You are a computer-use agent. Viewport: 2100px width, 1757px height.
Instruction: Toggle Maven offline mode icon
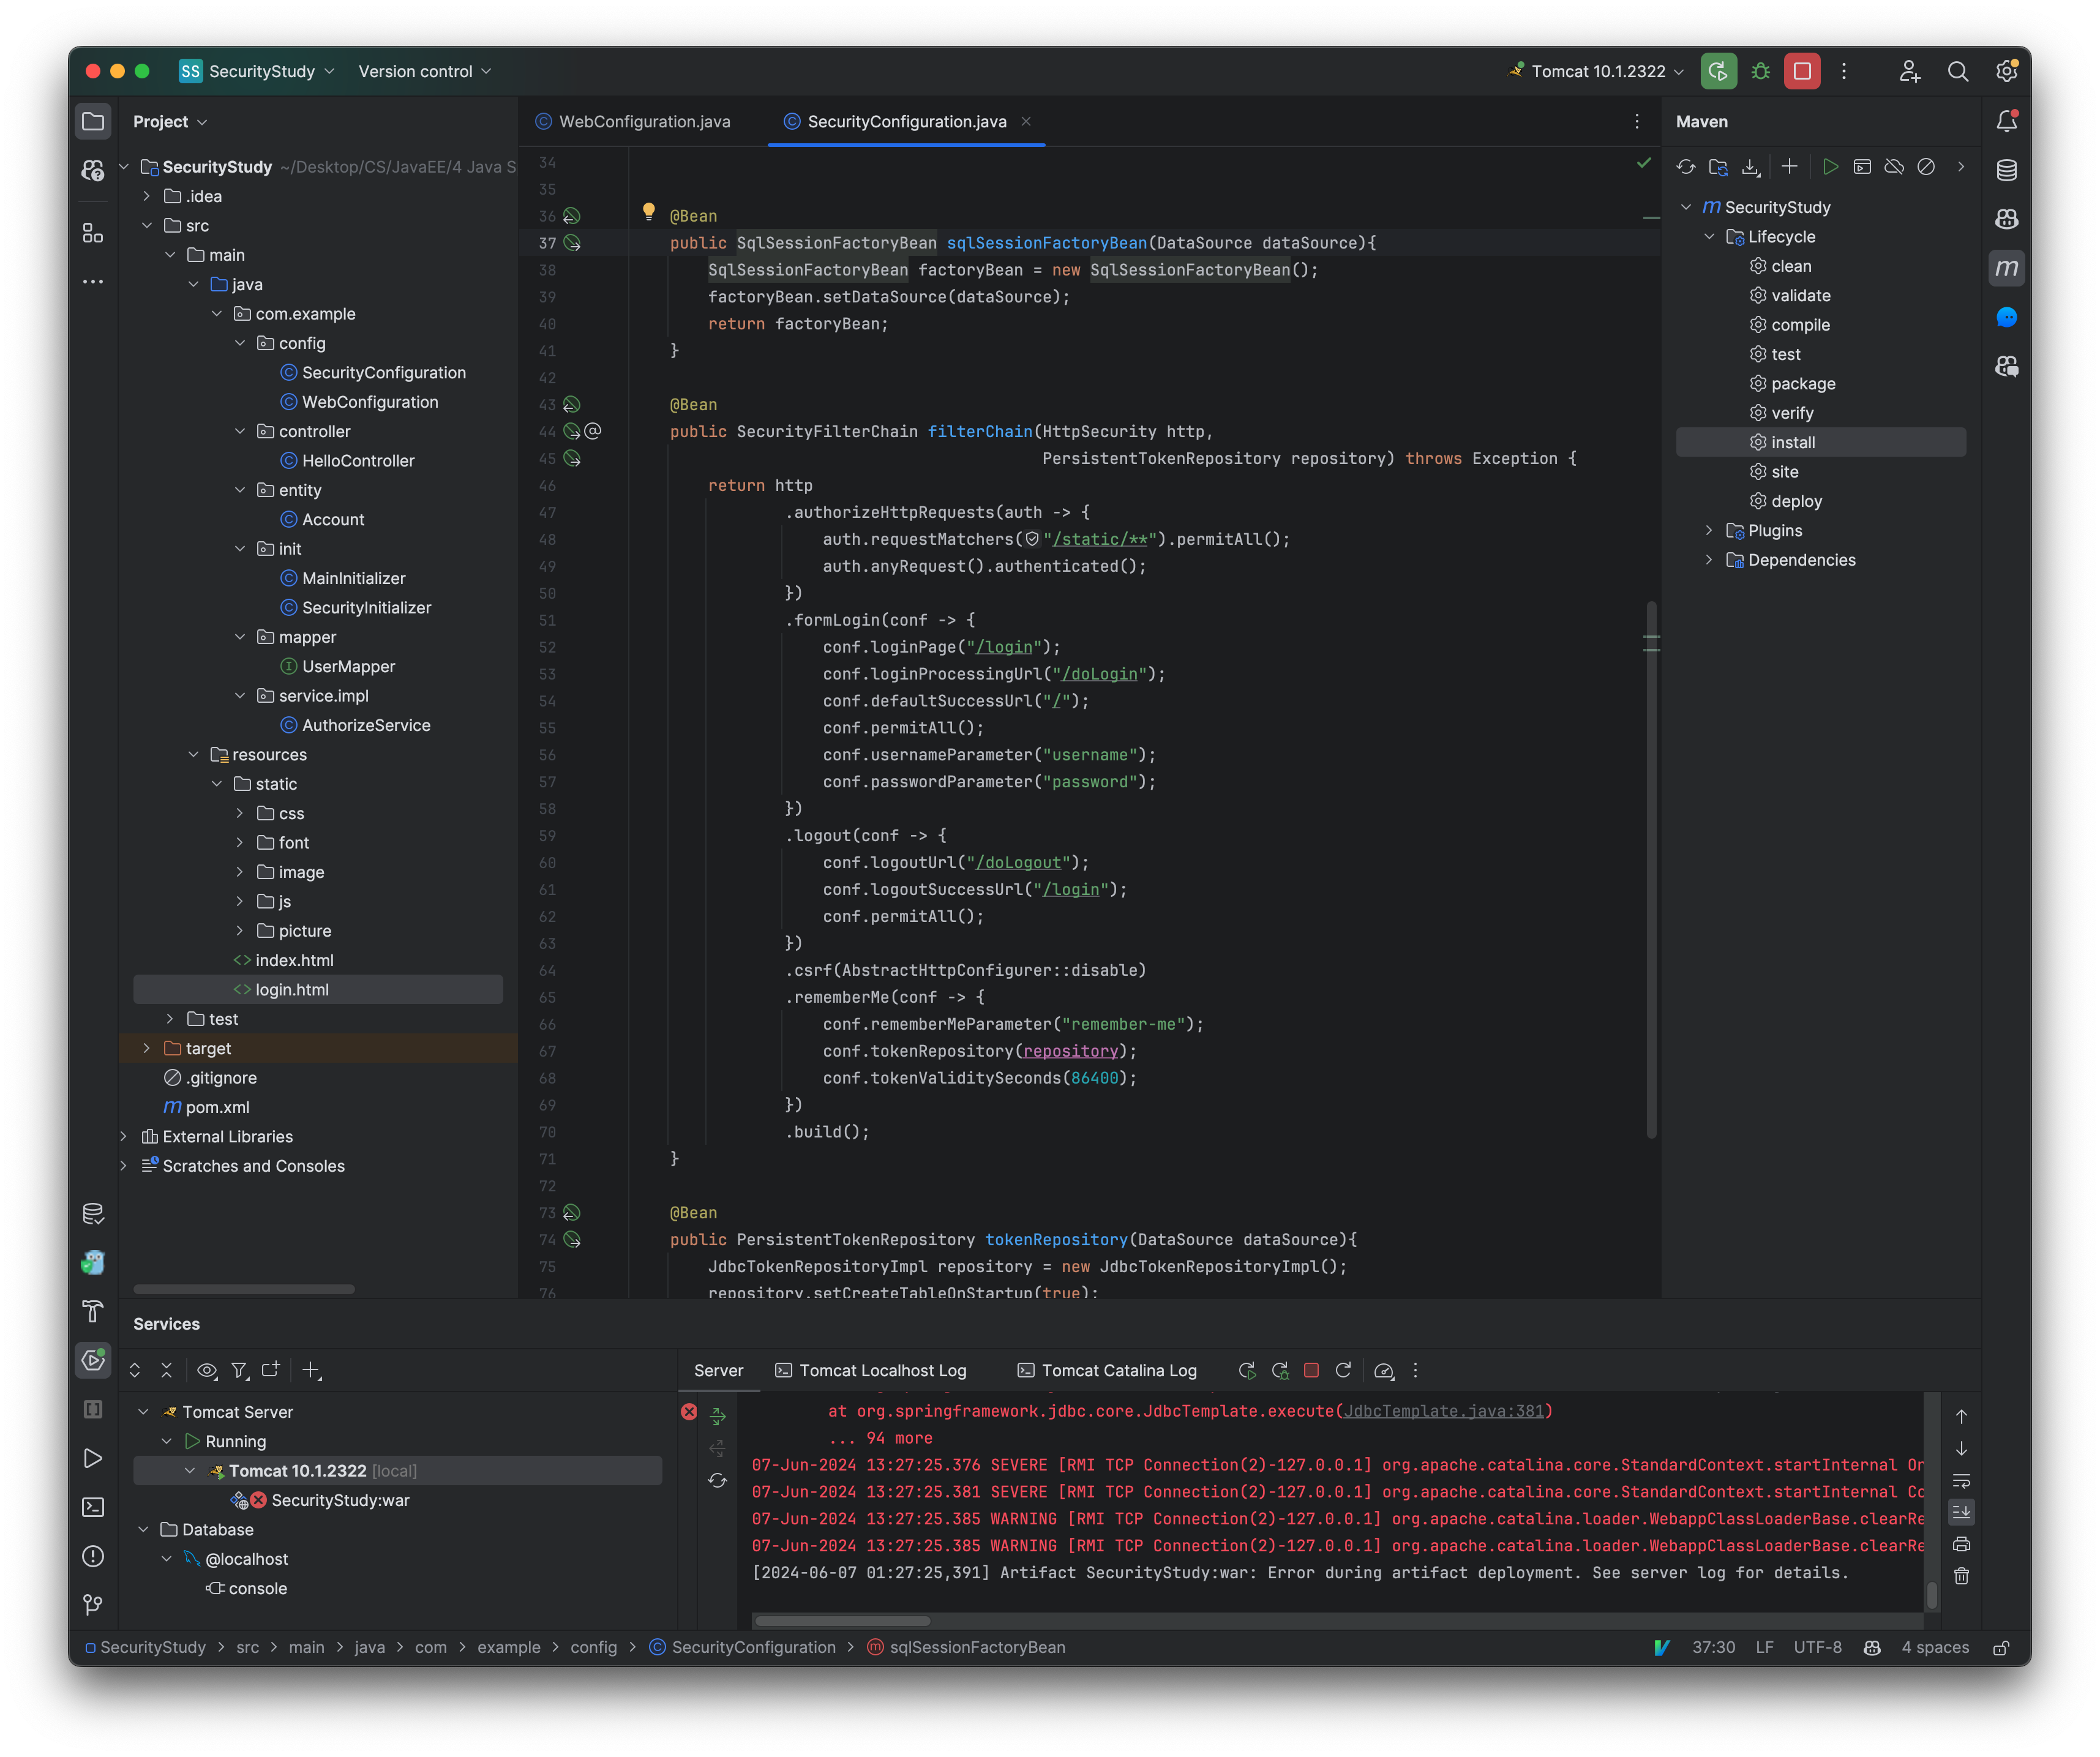point(1894,167)
